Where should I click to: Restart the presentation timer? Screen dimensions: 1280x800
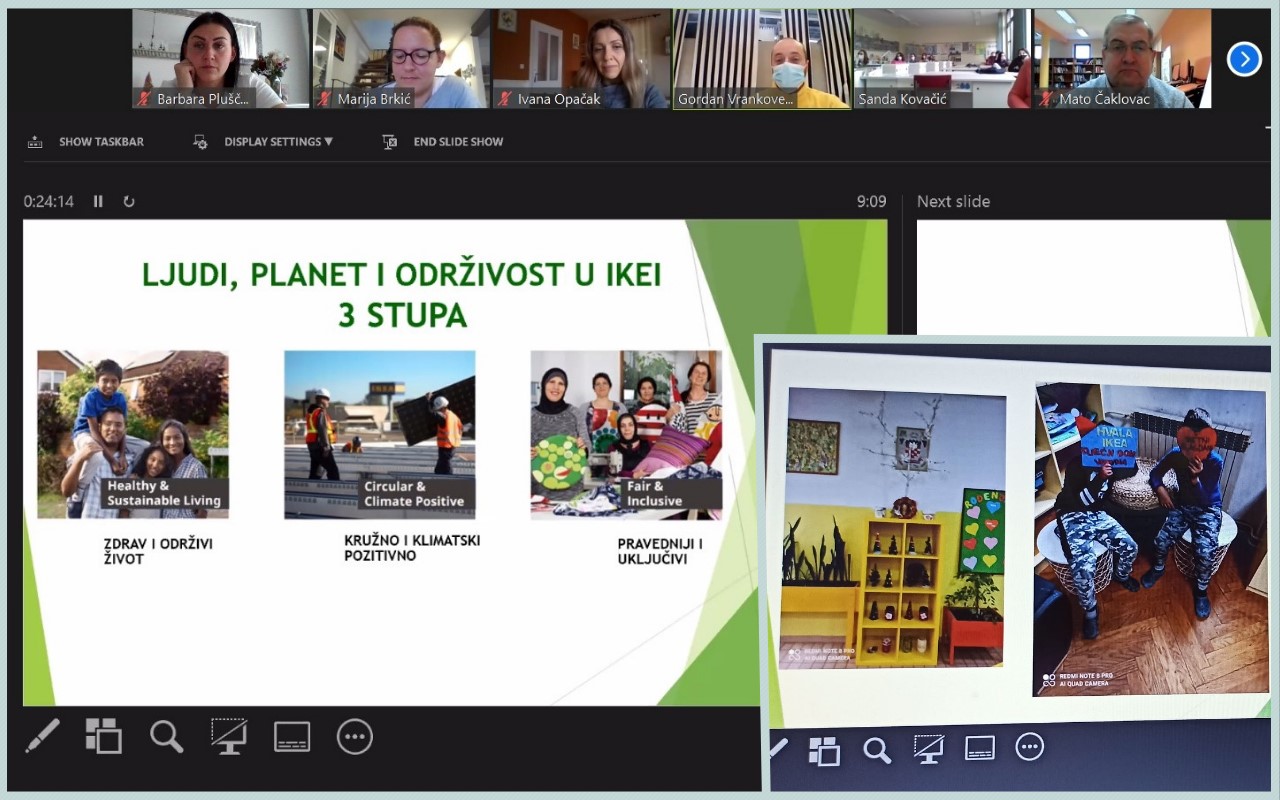coord(129,201)
